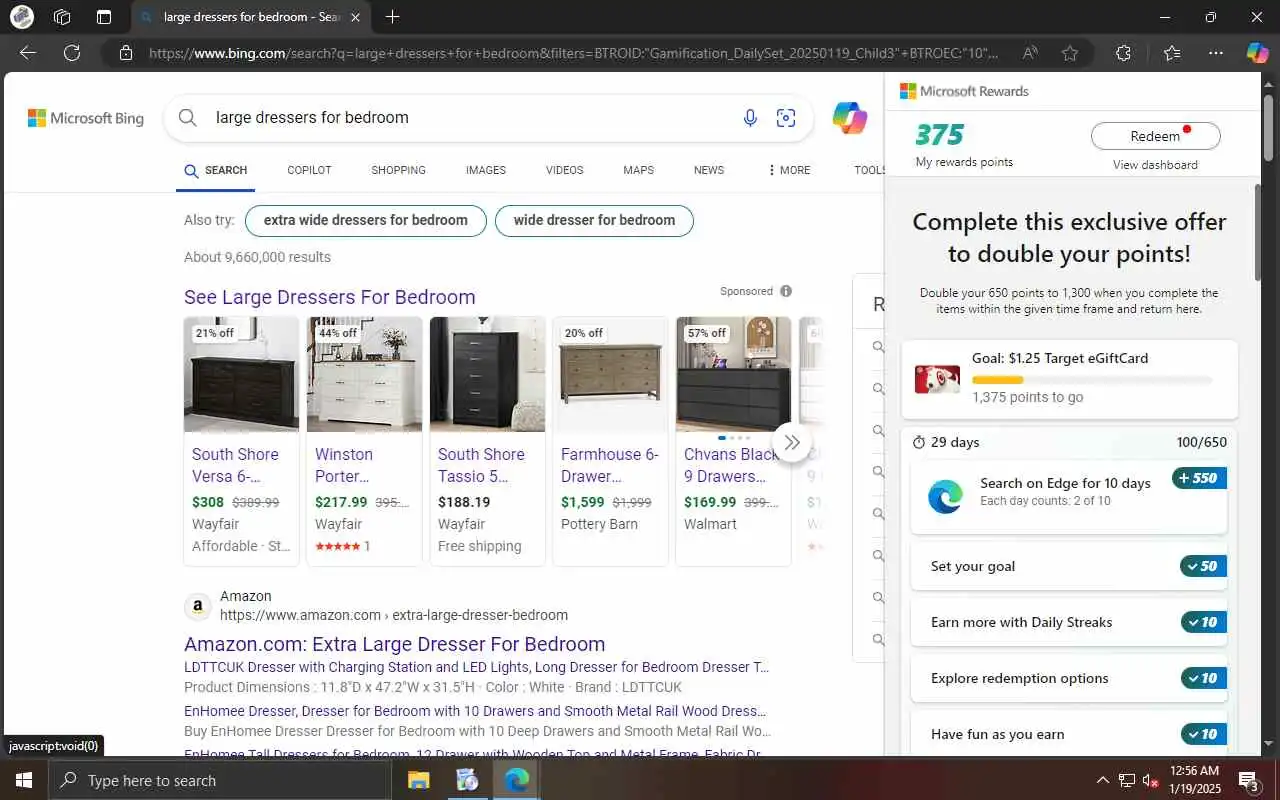The height and width of the screenshot is (800, 1280).
Task: Open the Favorites list icon
Action: [x=1172, y=53]
